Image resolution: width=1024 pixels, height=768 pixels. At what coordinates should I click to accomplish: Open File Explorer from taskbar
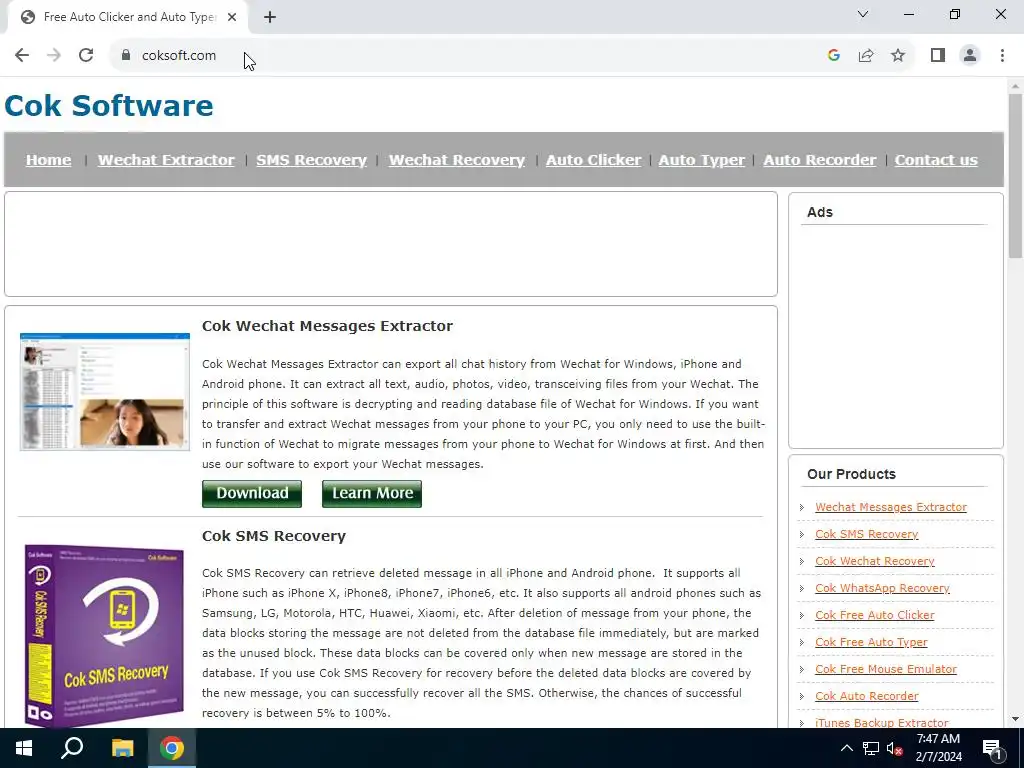[122, 748]
